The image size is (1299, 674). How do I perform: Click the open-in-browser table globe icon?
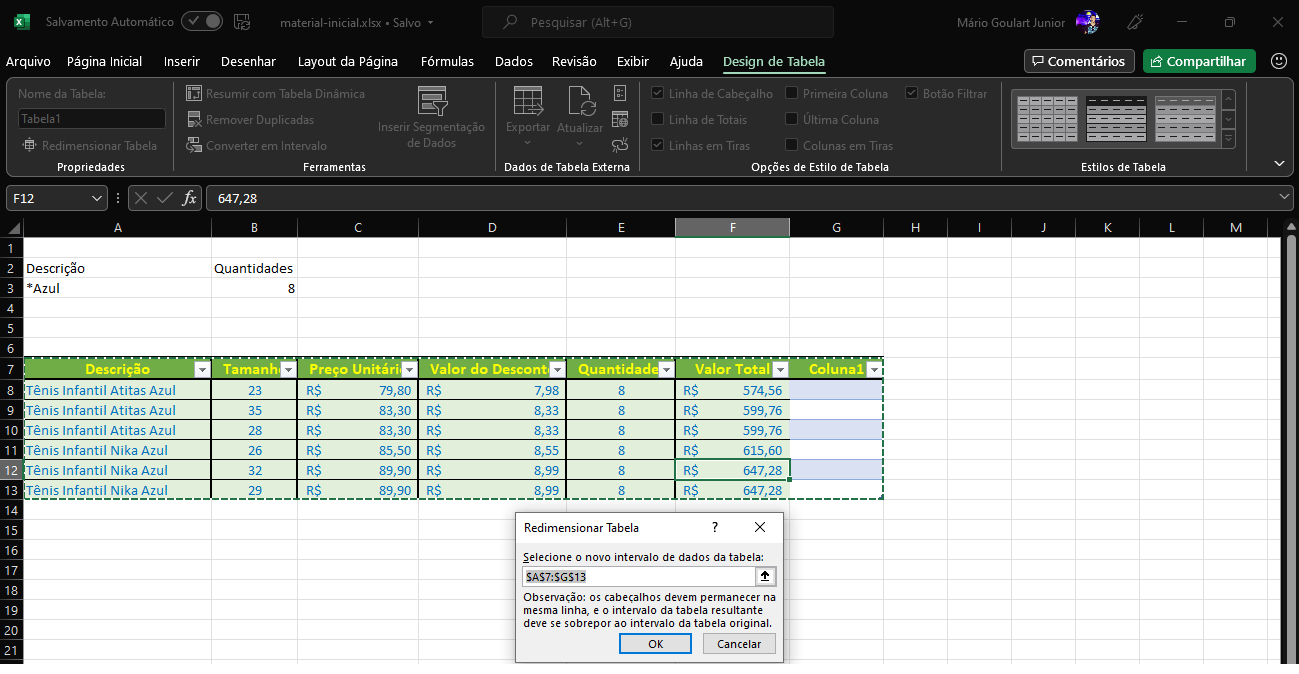coord(620,119)
